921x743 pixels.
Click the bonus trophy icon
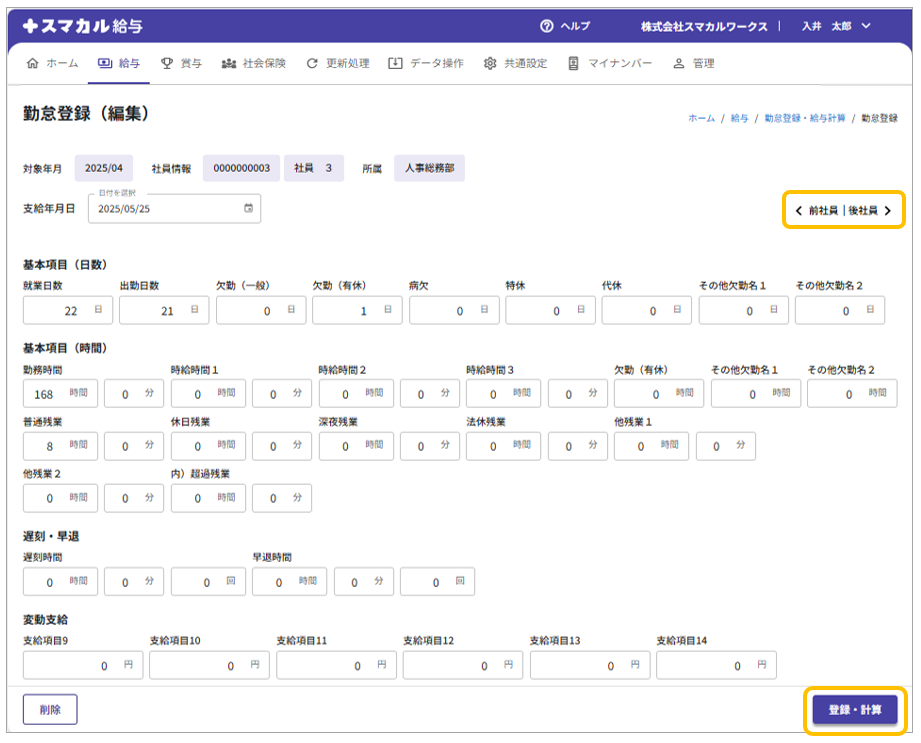pos(167,63)
